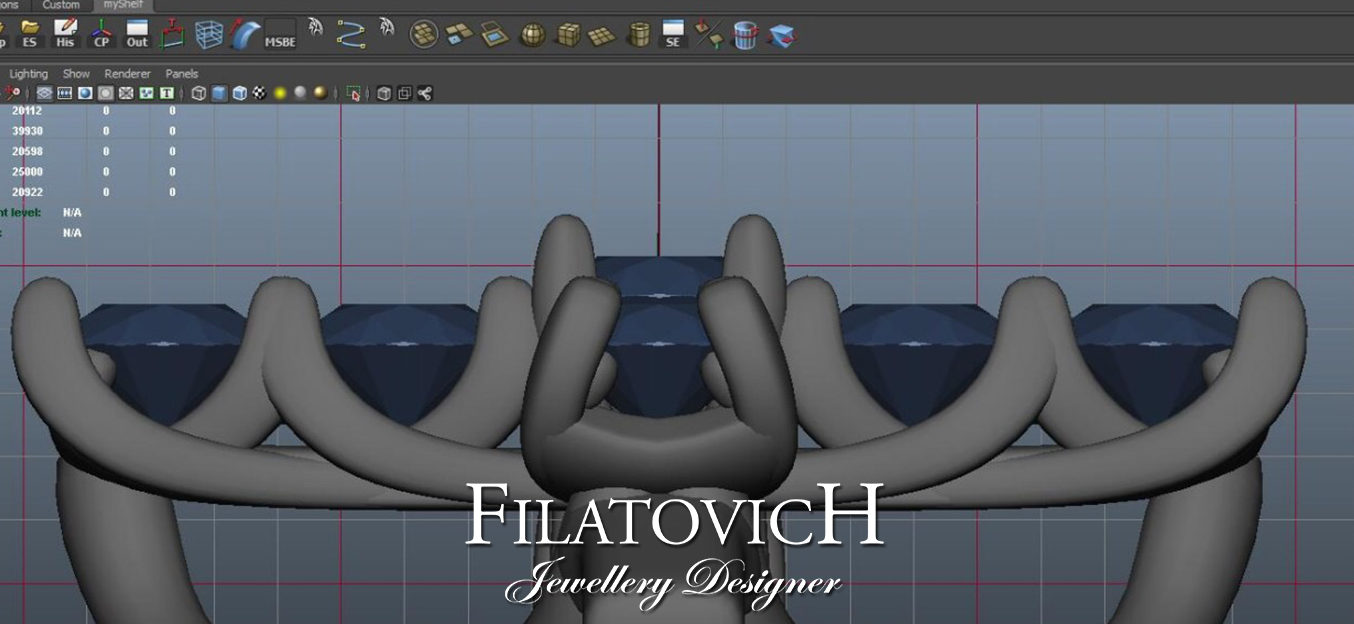Screen dimensions: 1354x624
Task: Toggle isolate select green-box pointer icon
Action: [353, 93]
